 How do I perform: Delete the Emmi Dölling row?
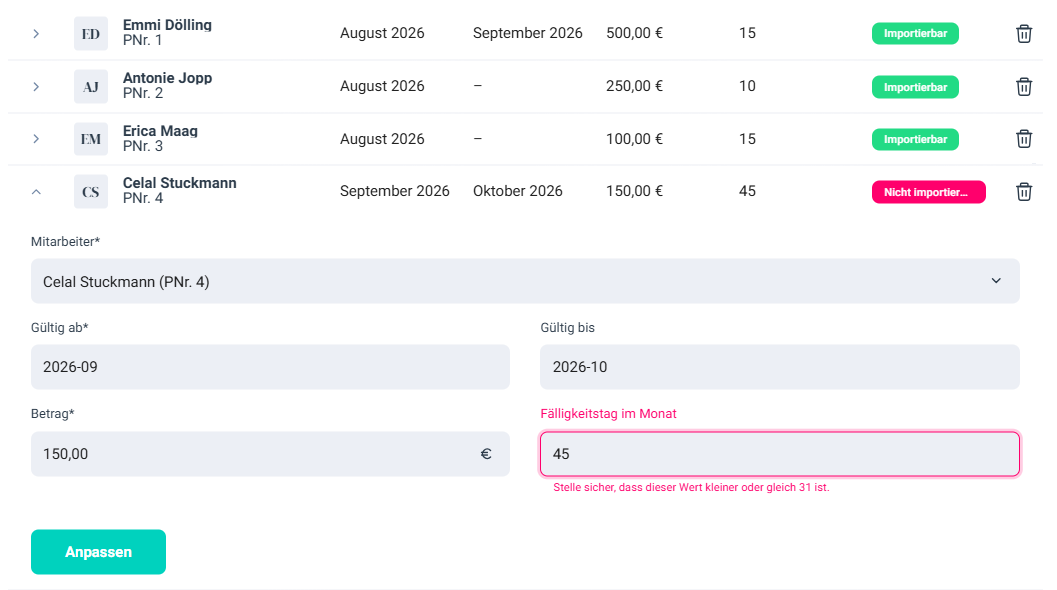pos(1023,34)
